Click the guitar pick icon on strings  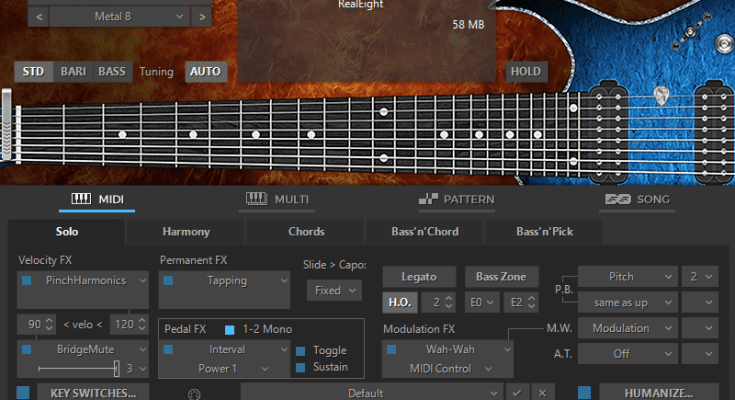[661, 96]
